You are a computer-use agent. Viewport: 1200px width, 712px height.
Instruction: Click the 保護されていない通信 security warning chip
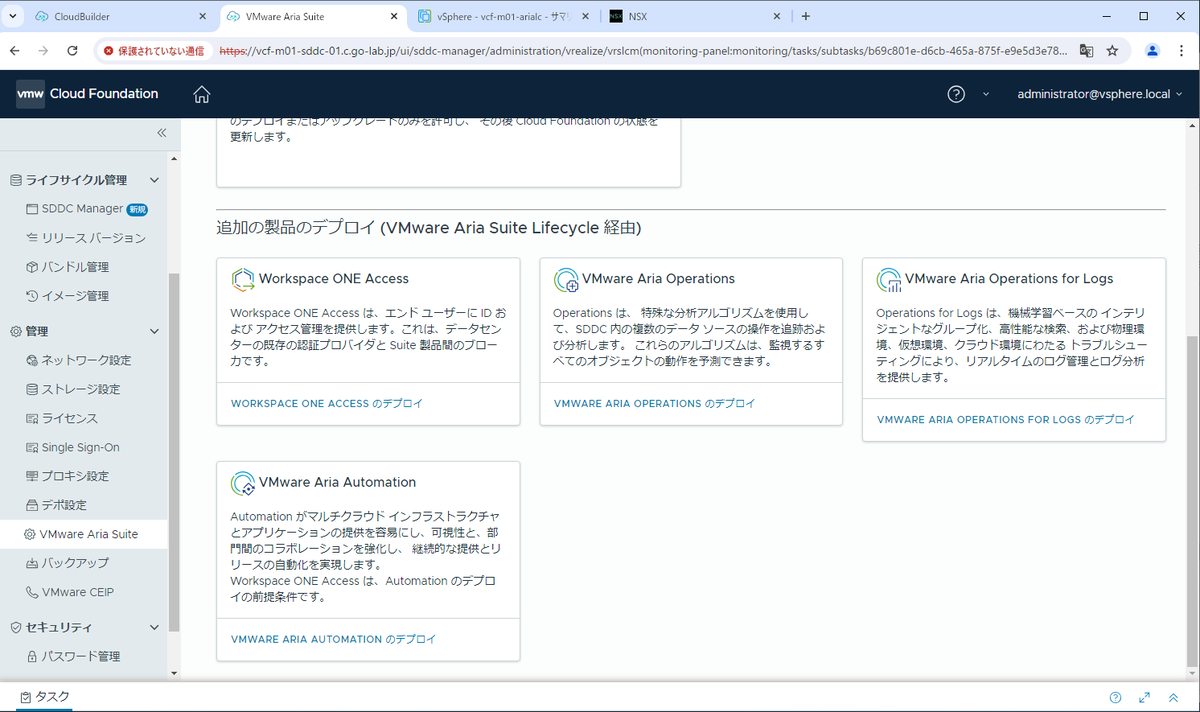153,51
